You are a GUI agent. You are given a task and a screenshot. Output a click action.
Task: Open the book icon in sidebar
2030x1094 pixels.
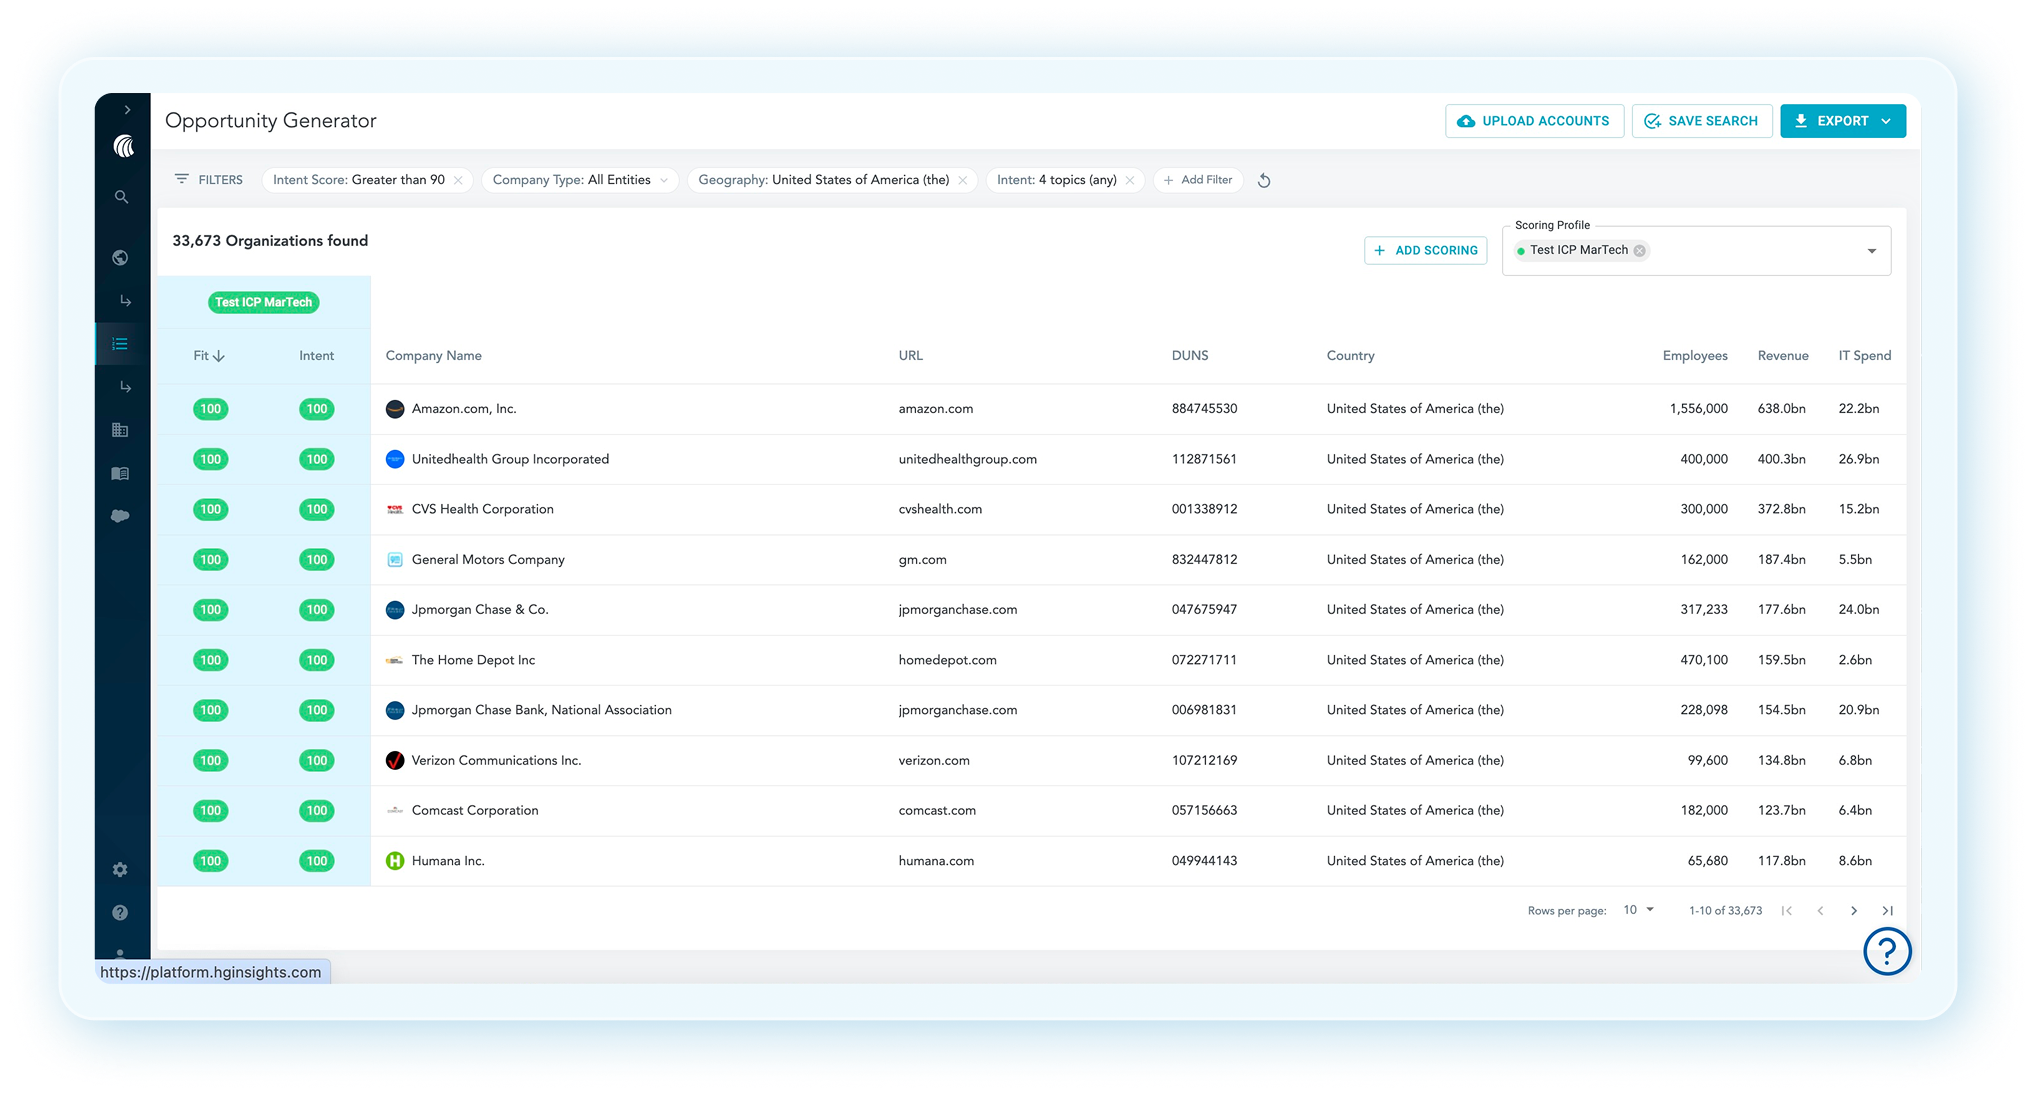tap(120, 473)
